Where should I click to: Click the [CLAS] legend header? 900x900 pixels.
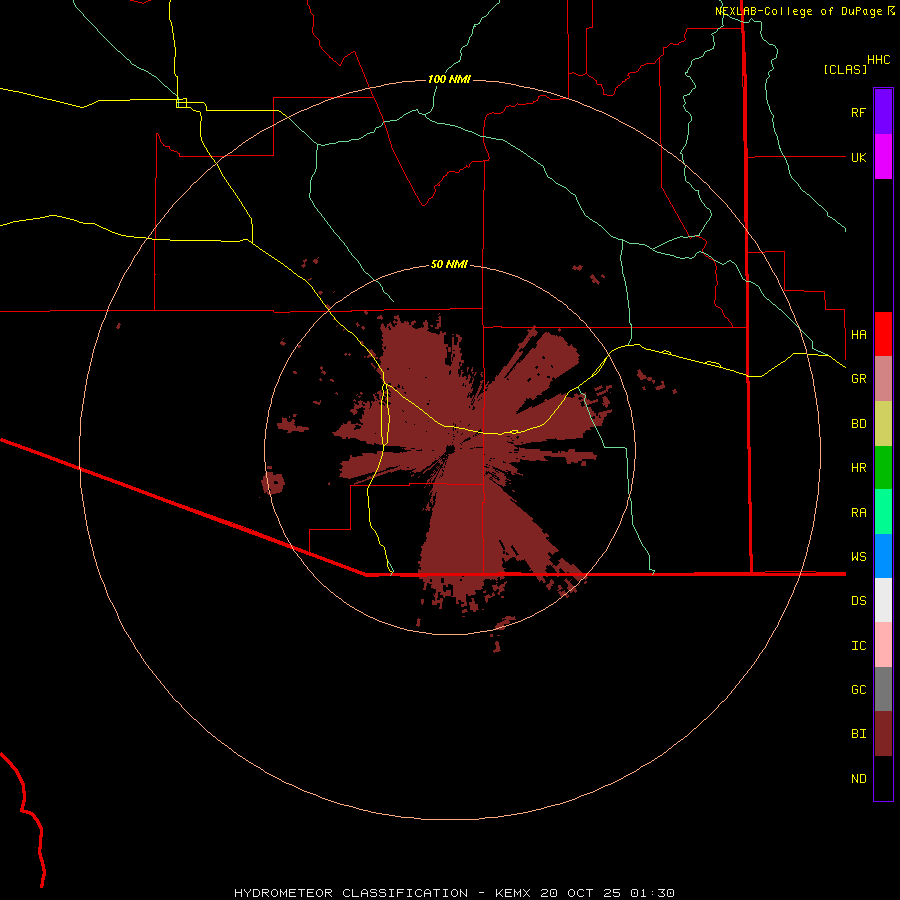point(845,69)
